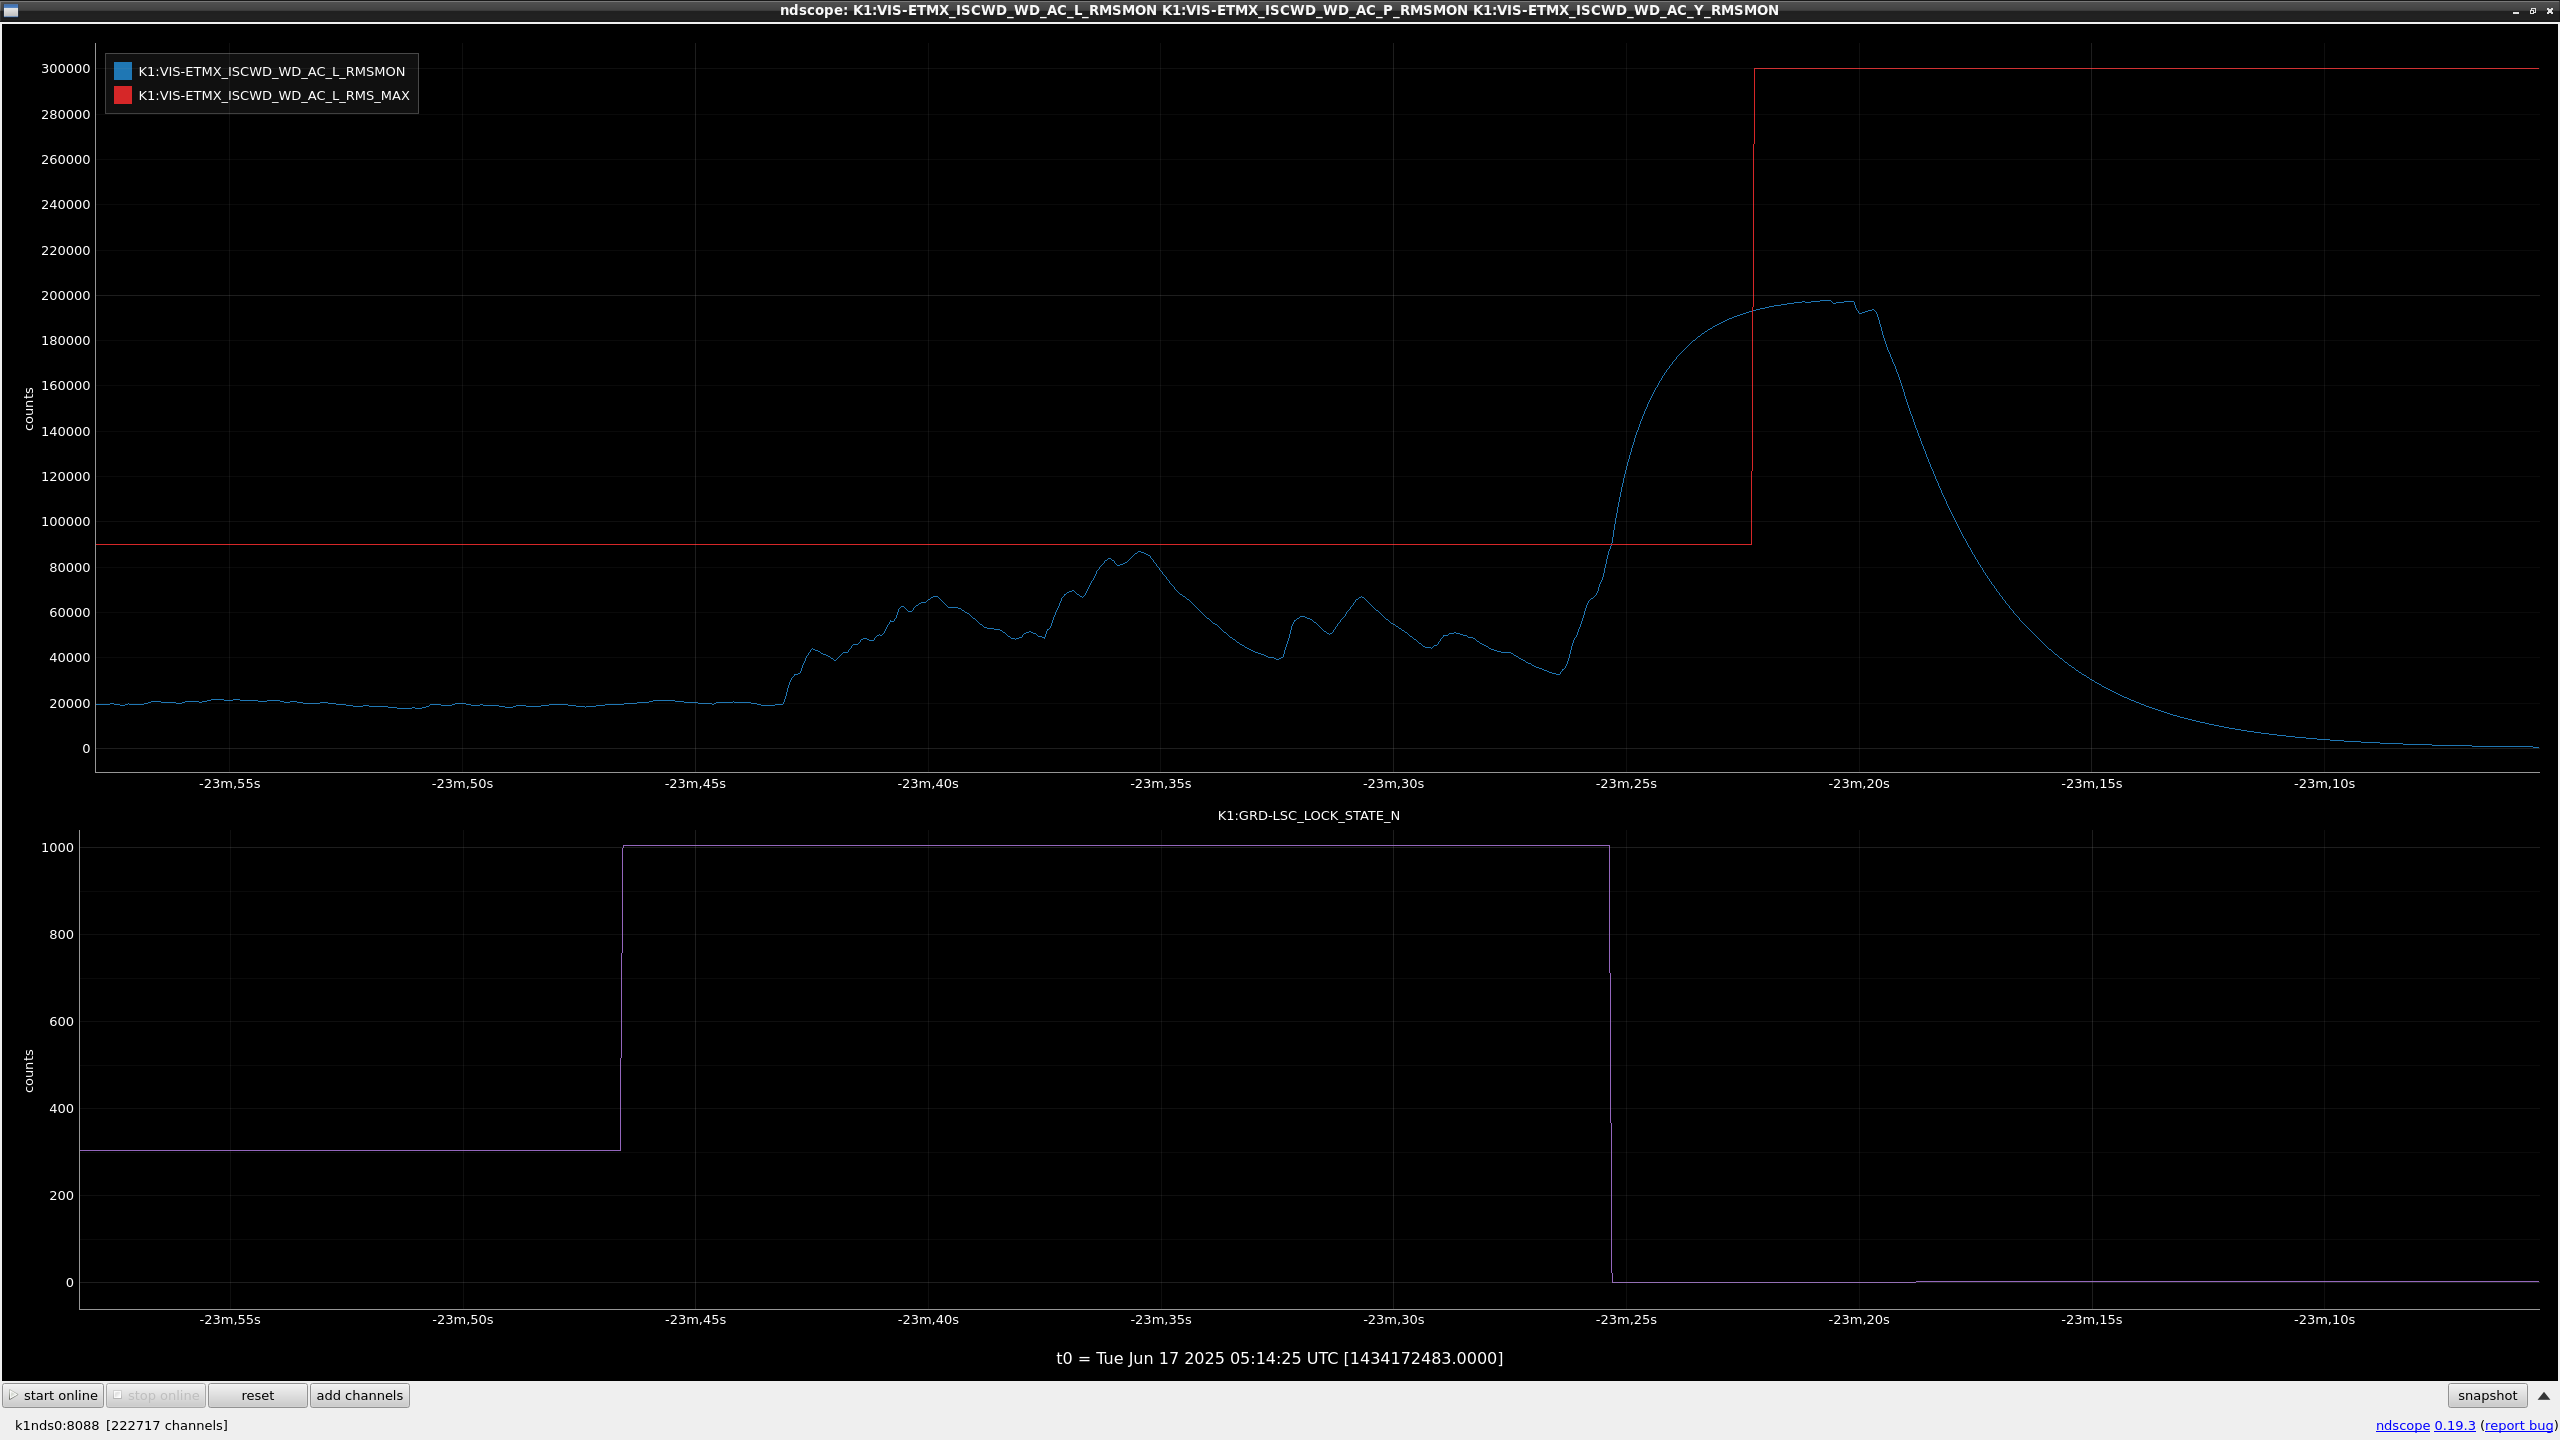Select K1:VIS-ETMX_ISCWD_WD_AC_L_RMSMON legend label
This screenshot has height=1440, width=2560.
[272, 71]
